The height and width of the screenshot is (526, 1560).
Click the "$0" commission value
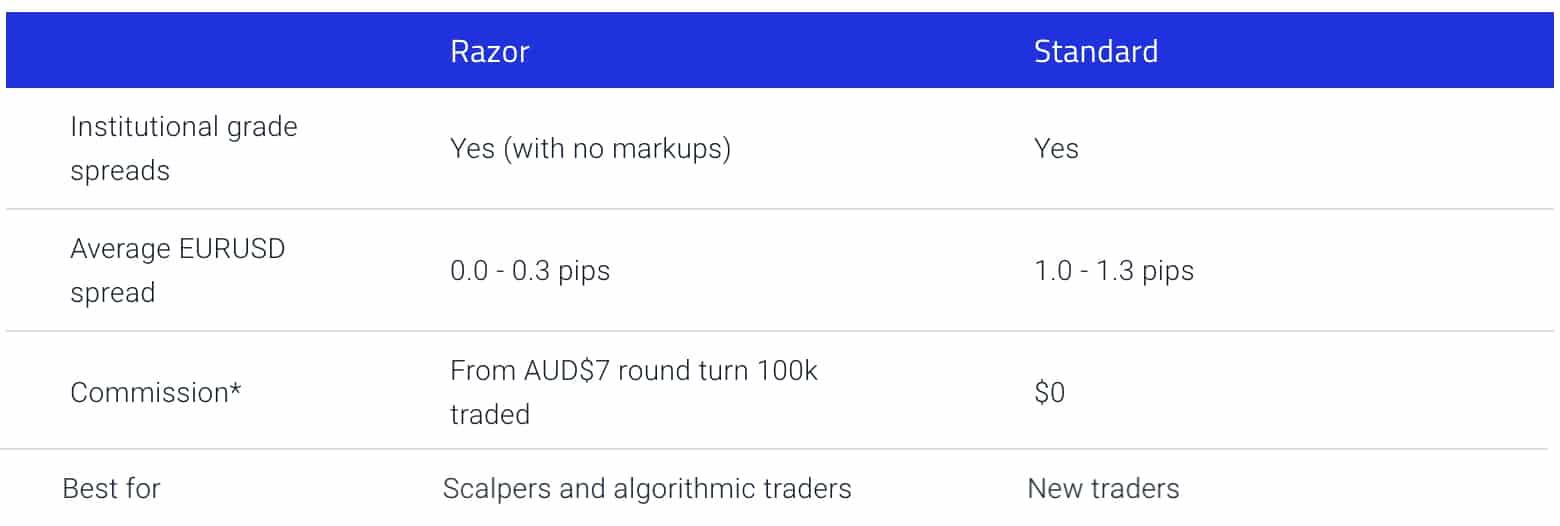tap(1049, 393)
